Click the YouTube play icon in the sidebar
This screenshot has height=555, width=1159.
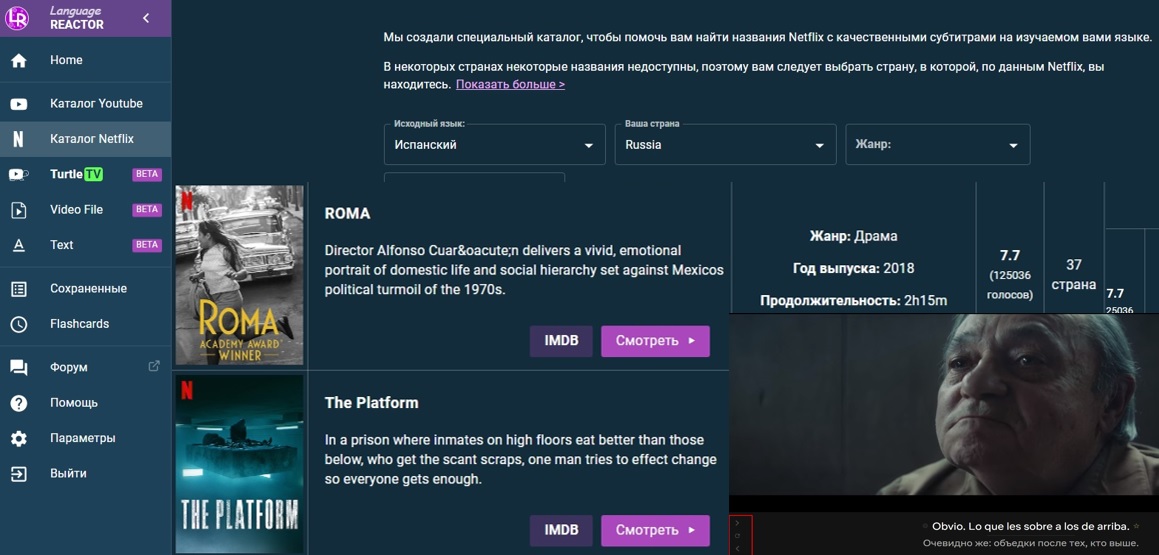point(18,104)
